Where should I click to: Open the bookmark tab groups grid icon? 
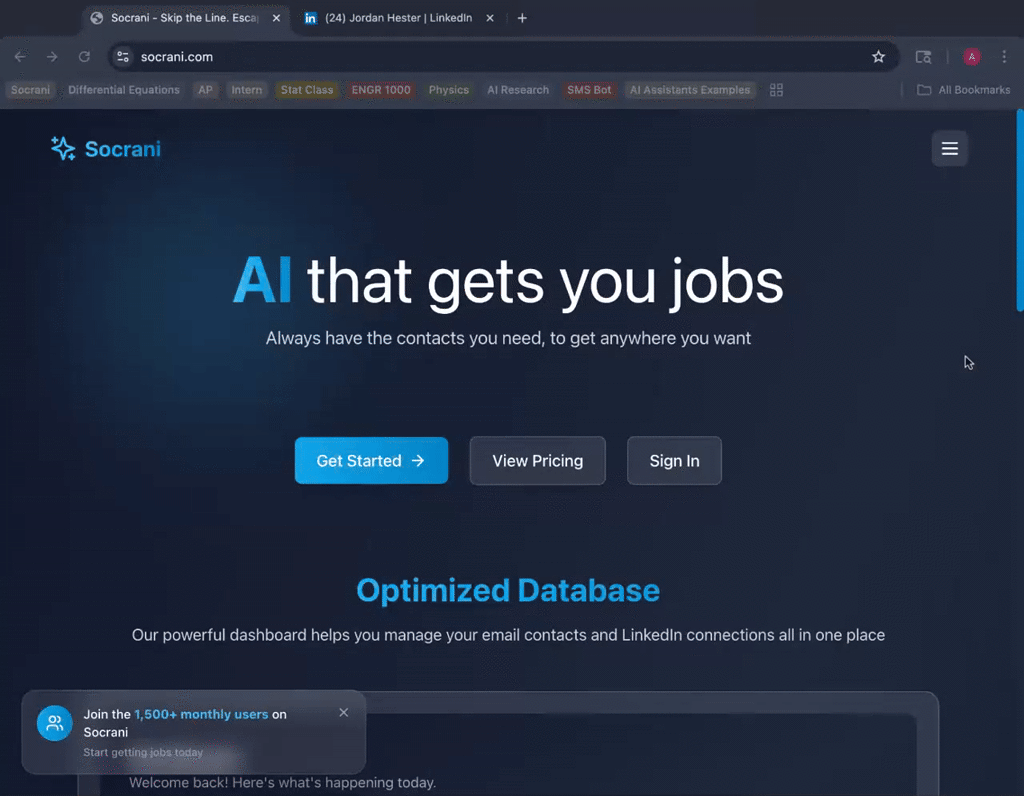776,90
